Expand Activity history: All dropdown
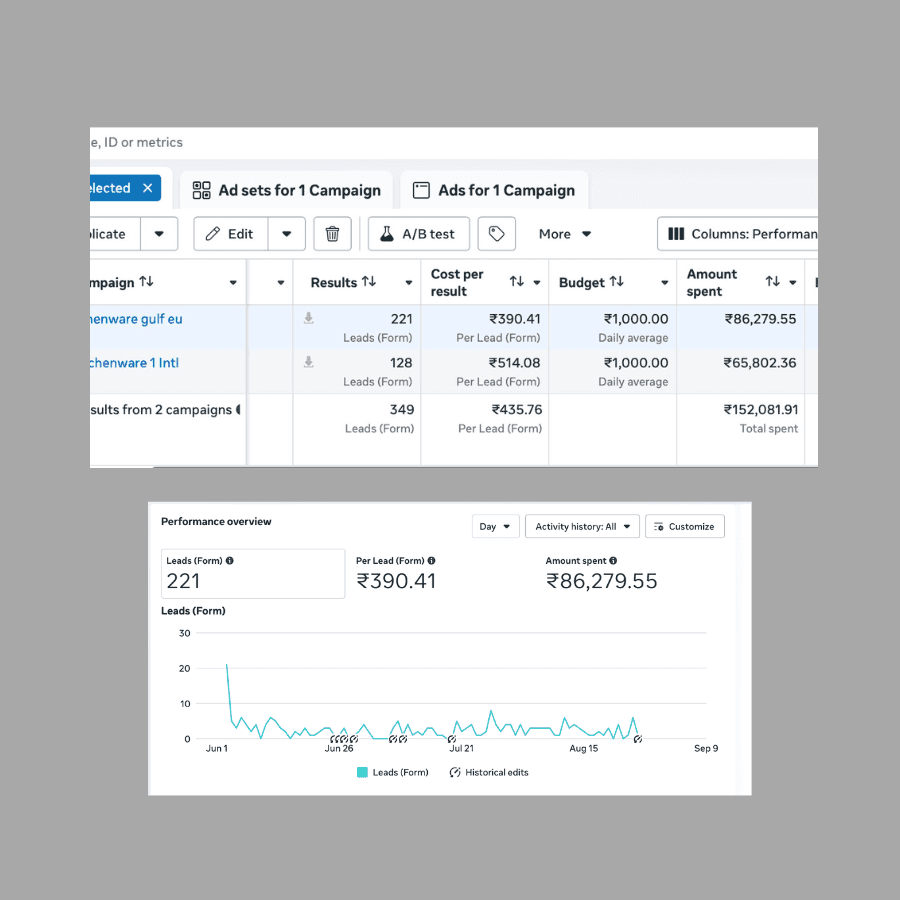This screenshot has width=900, height=900. tap(582, 526)
